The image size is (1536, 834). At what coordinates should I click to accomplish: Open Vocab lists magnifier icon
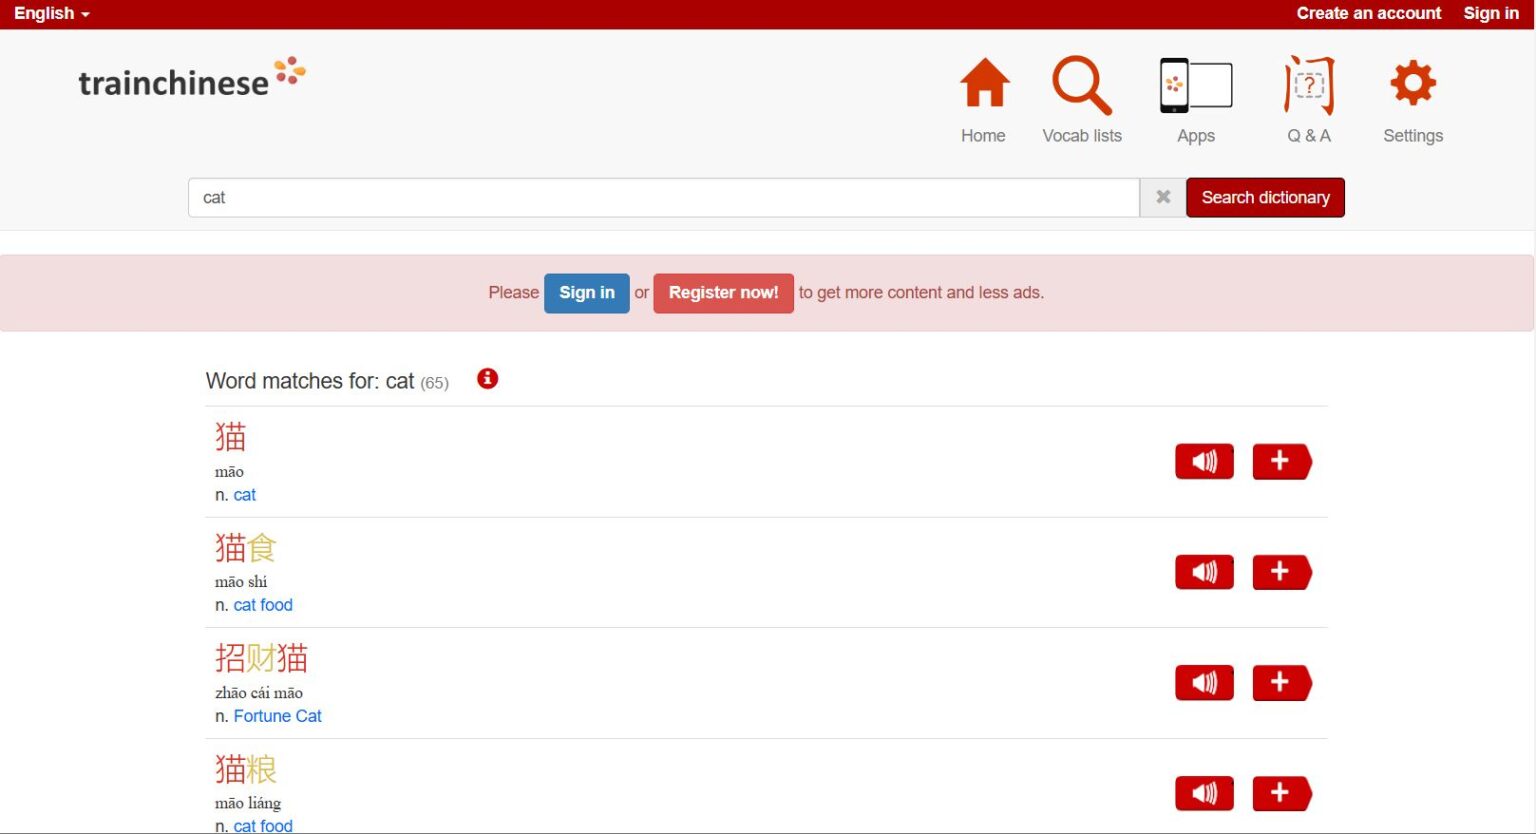click(x=1081, y=85)
